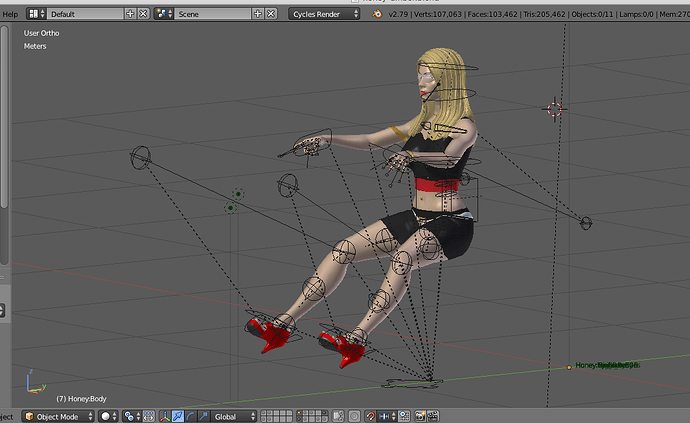
Task: Toggle manipulate center points only
Action: point(149,416)
